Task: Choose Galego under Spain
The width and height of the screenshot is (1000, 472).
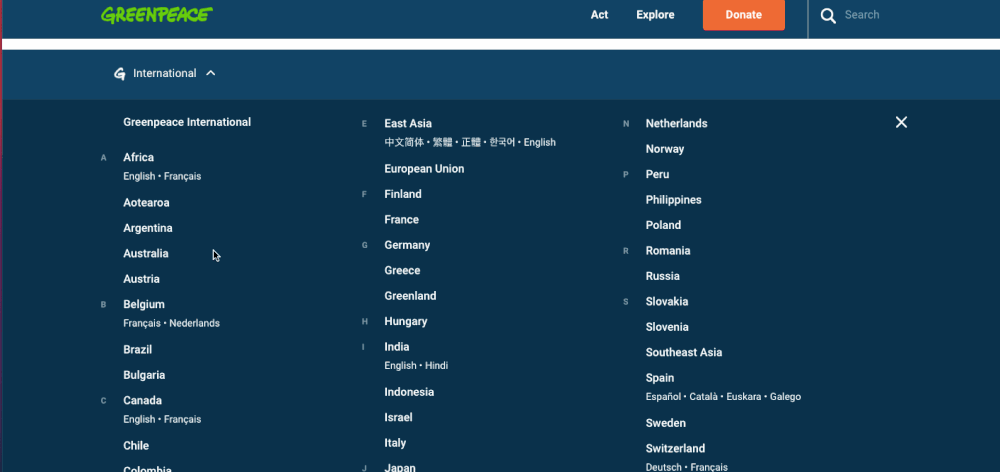Action: [x=785, y=397]
